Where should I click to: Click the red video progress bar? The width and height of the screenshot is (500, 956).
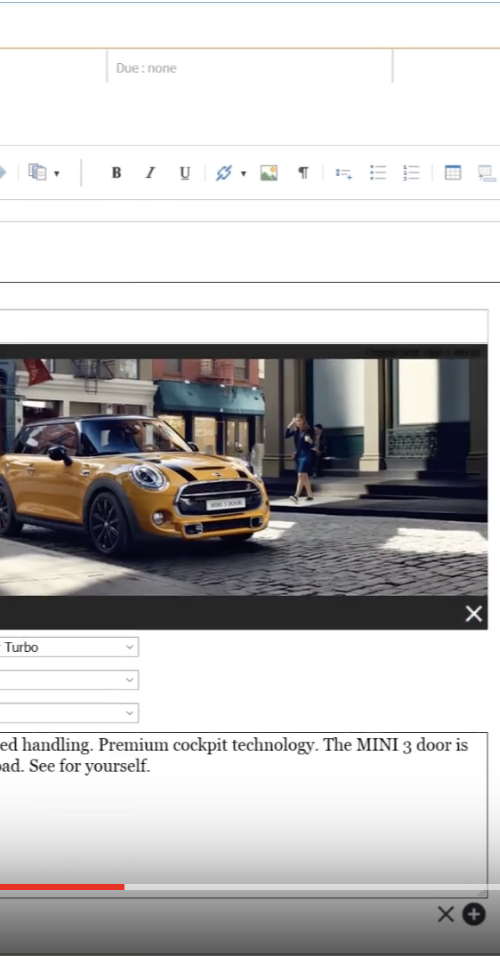click(62, 887)
